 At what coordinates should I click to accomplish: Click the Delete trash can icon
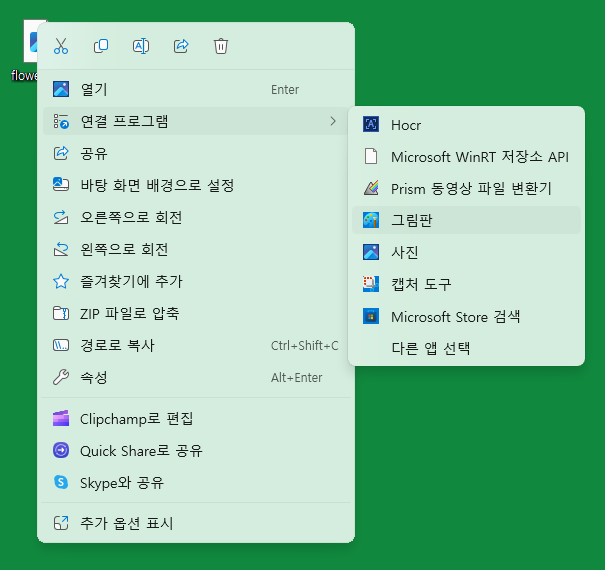(x=221, y=46)
